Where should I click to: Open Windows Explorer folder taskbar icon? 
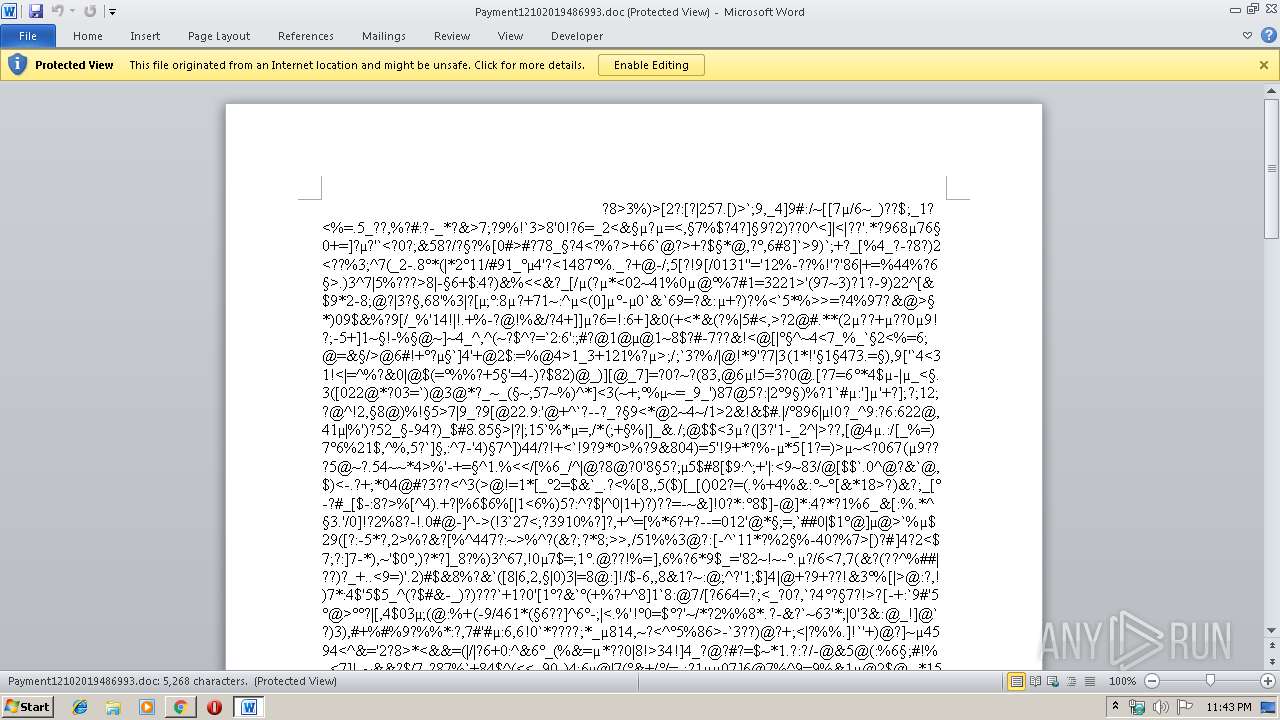point(113,707)
